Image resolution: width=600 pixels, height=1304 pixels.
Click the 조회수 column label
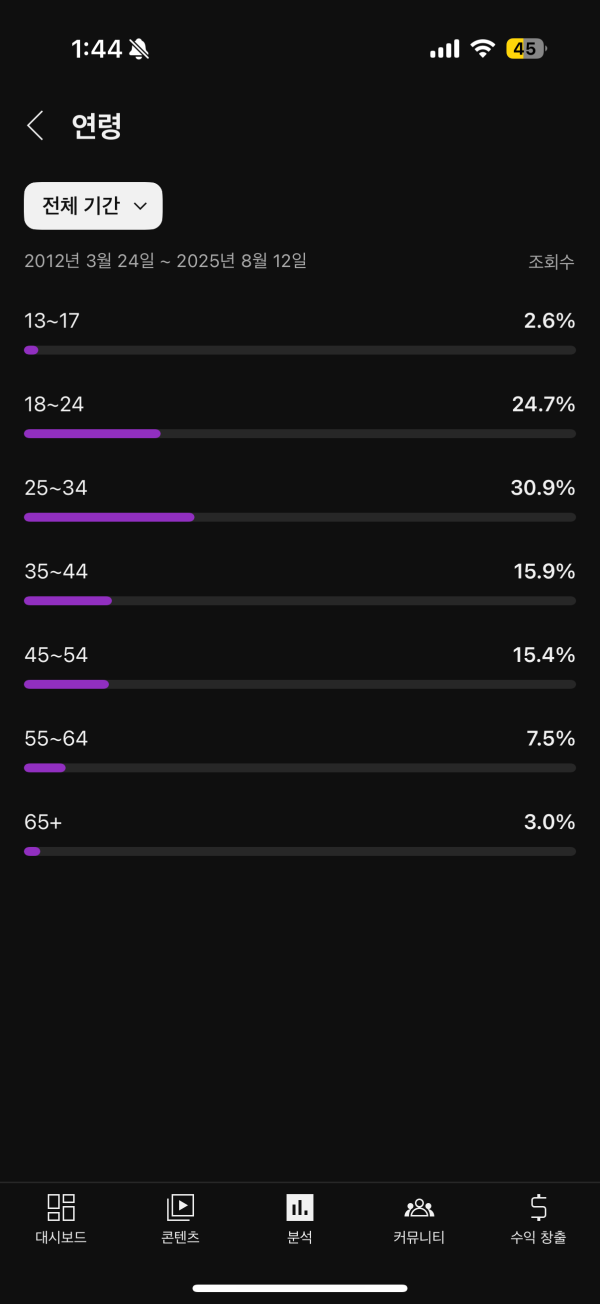[x=551, y=262]
